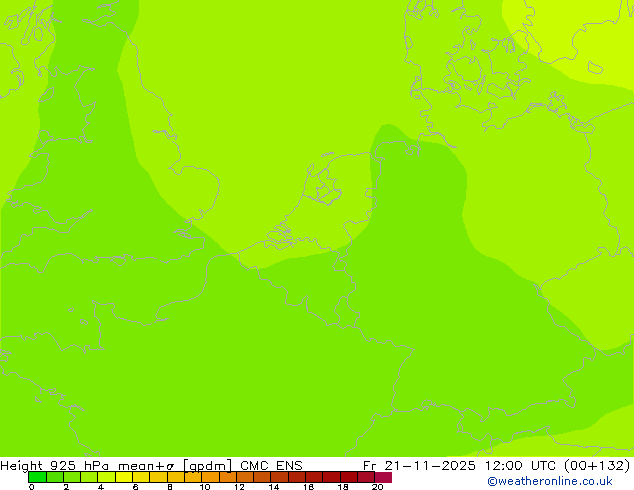Click the legend value '4'
Screen dimensions: 634x490
click(101, 487)
